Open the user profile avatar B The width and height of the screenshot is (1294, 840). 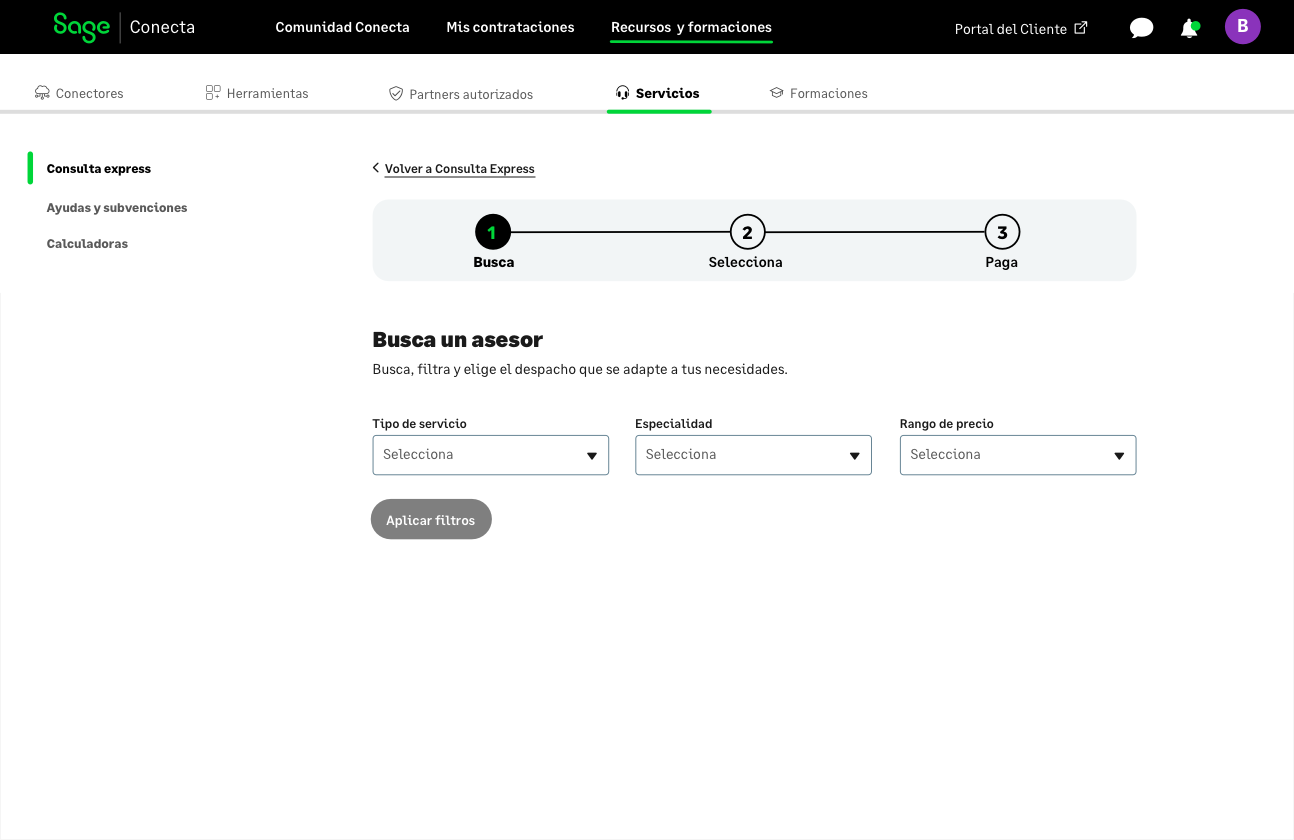pyautogui.click(x=1242, y=27)
